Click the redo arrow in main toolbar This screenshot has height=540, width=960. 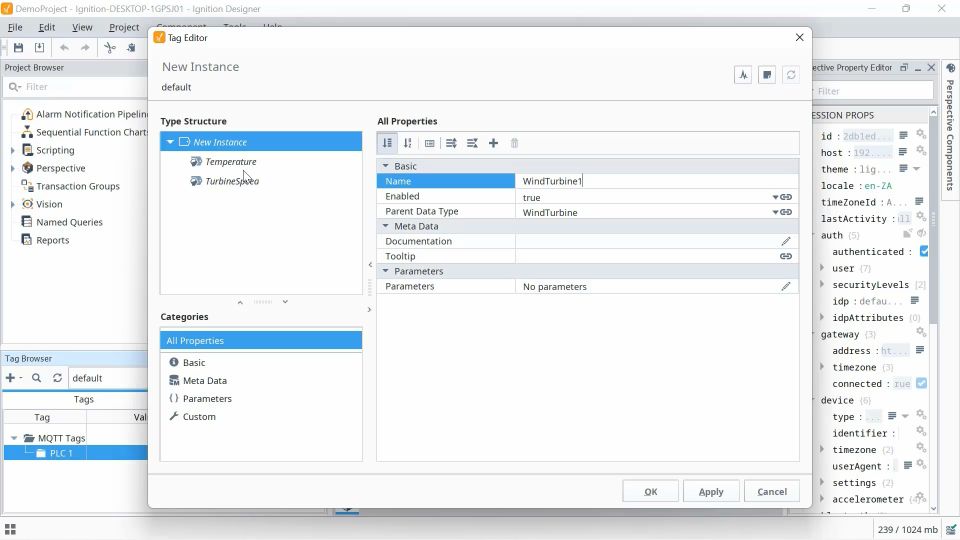(x=85, y=47)
